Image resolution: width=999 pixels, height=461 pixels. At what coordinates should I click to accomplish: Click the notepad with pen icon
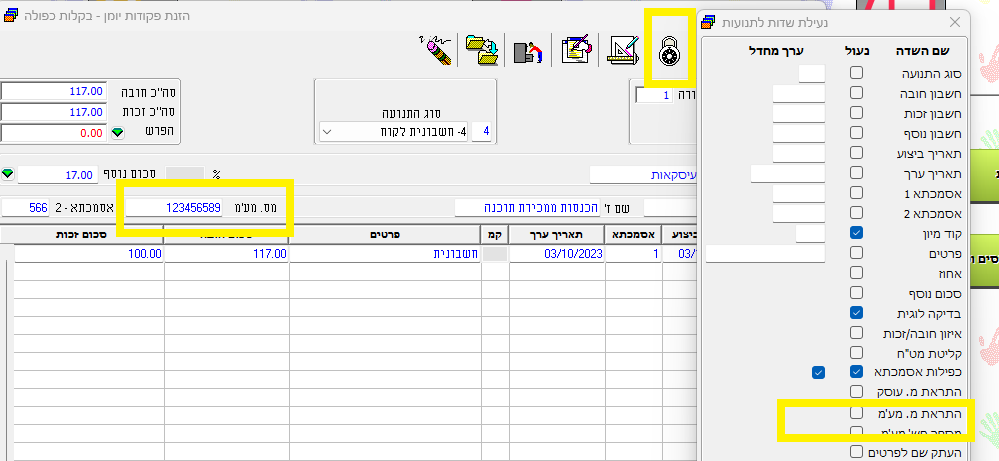(576, 49)
